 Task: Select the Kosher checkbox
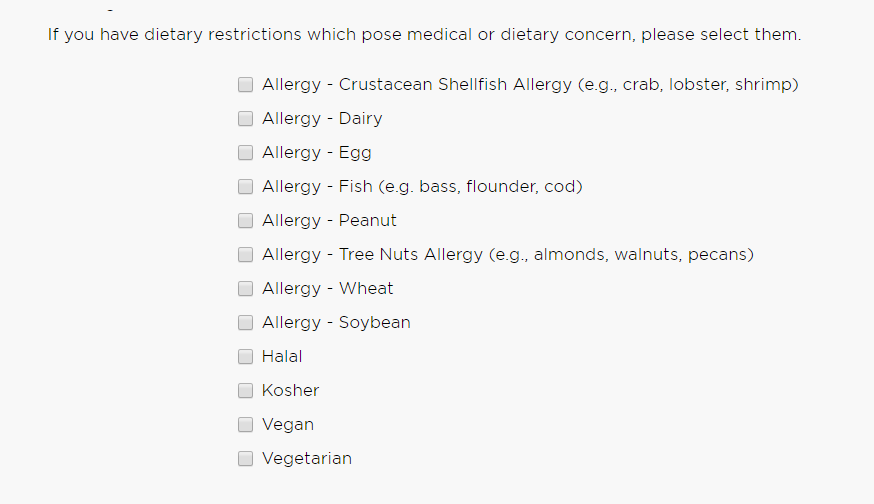(245, 391)
